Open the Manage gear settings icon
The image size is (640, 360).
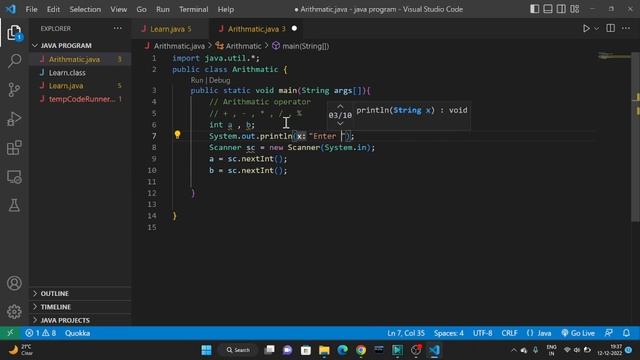click(x=14, y=311)
